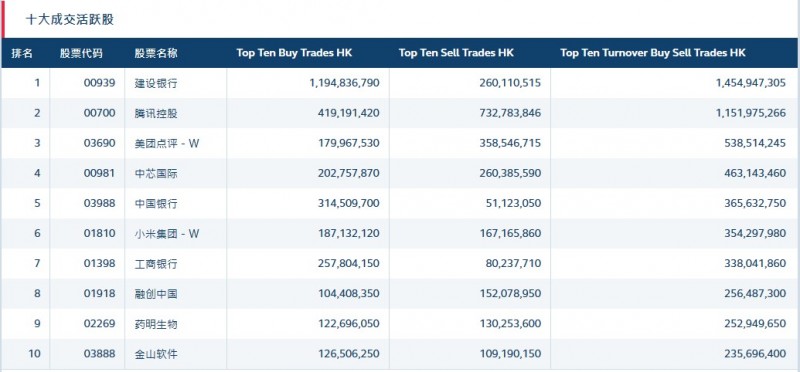Click the 股票代码 column header

pos(81,53)
